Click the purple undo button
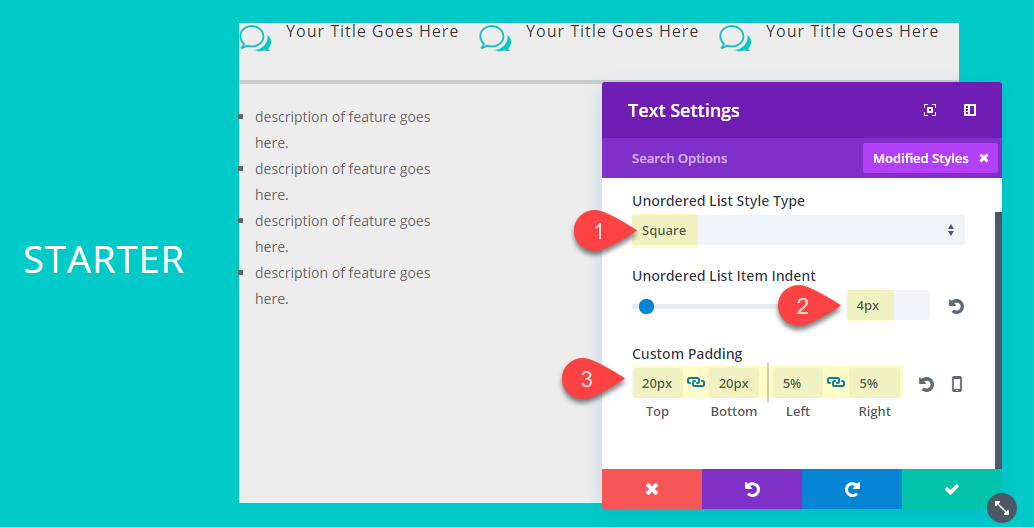 (751, 489)
